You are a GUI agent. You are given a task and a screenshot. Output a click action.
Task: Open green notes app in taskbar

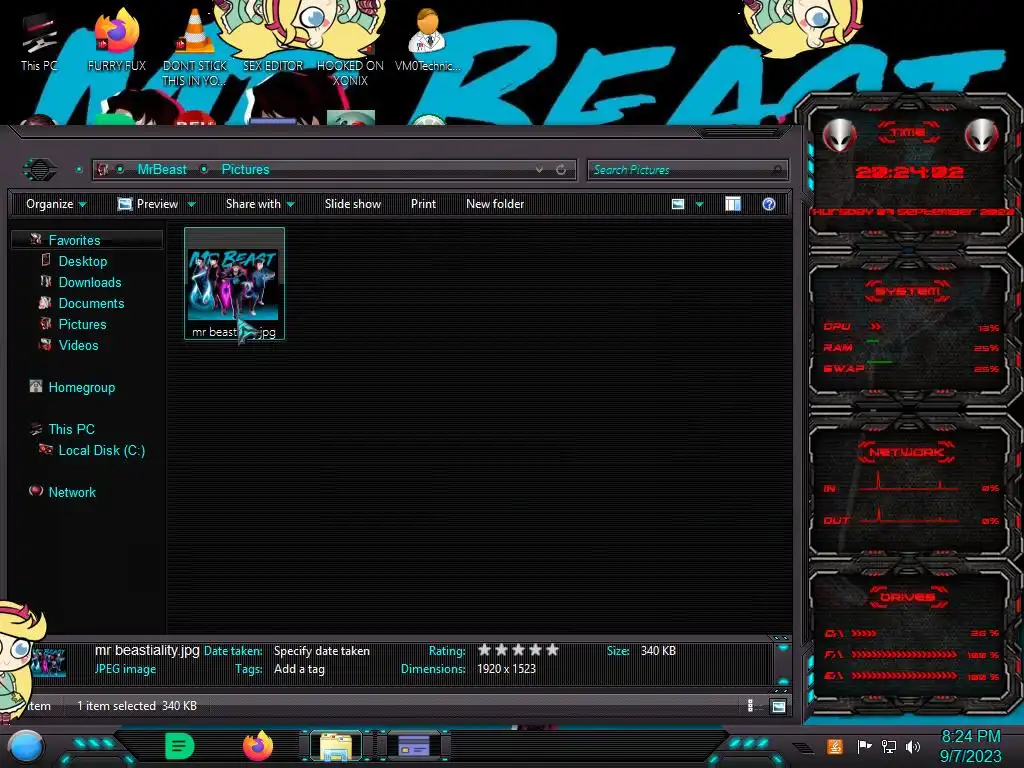[x=180, y=746]
